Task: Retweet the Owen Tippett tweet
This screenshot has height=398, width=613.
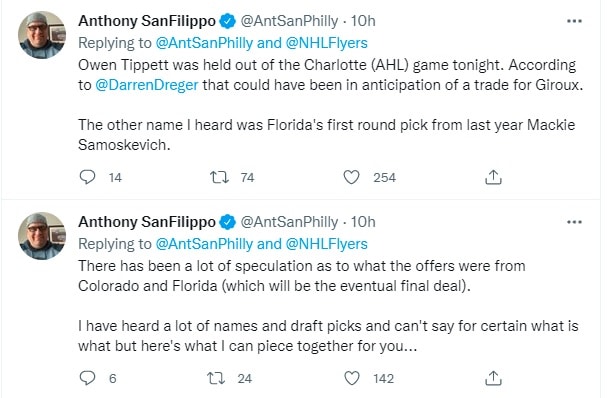Action: pyautogui.click(x=219, y=177)
